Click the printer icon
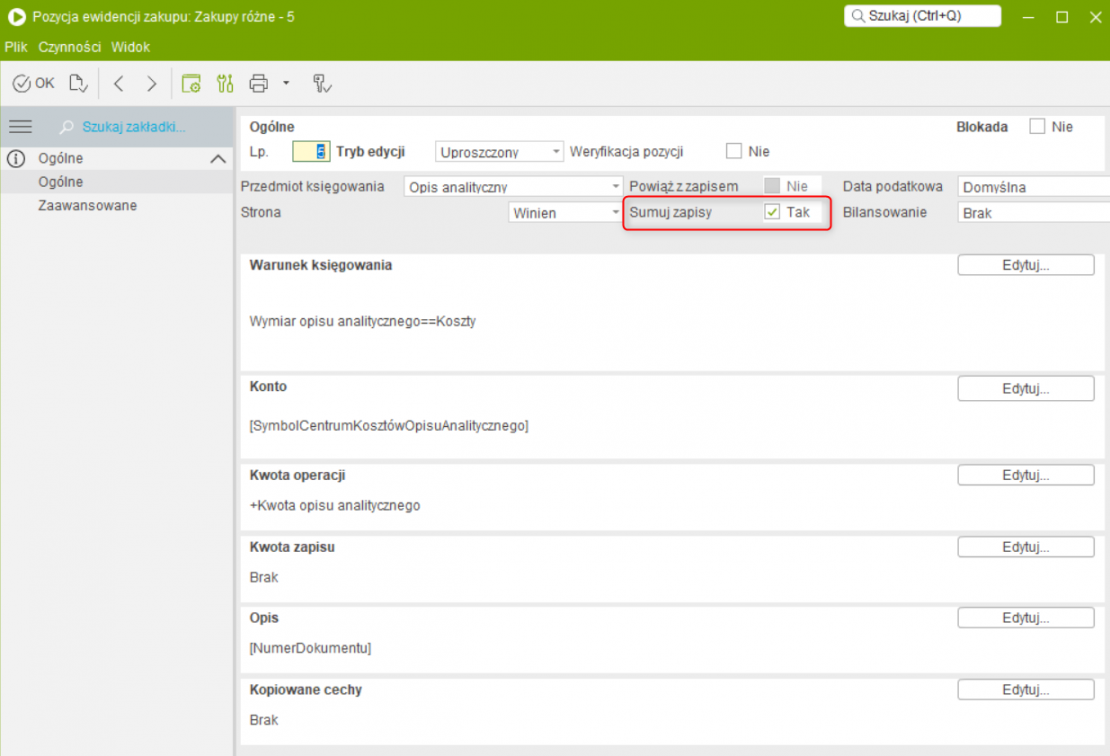The image size is (1110, 756). 259,83
